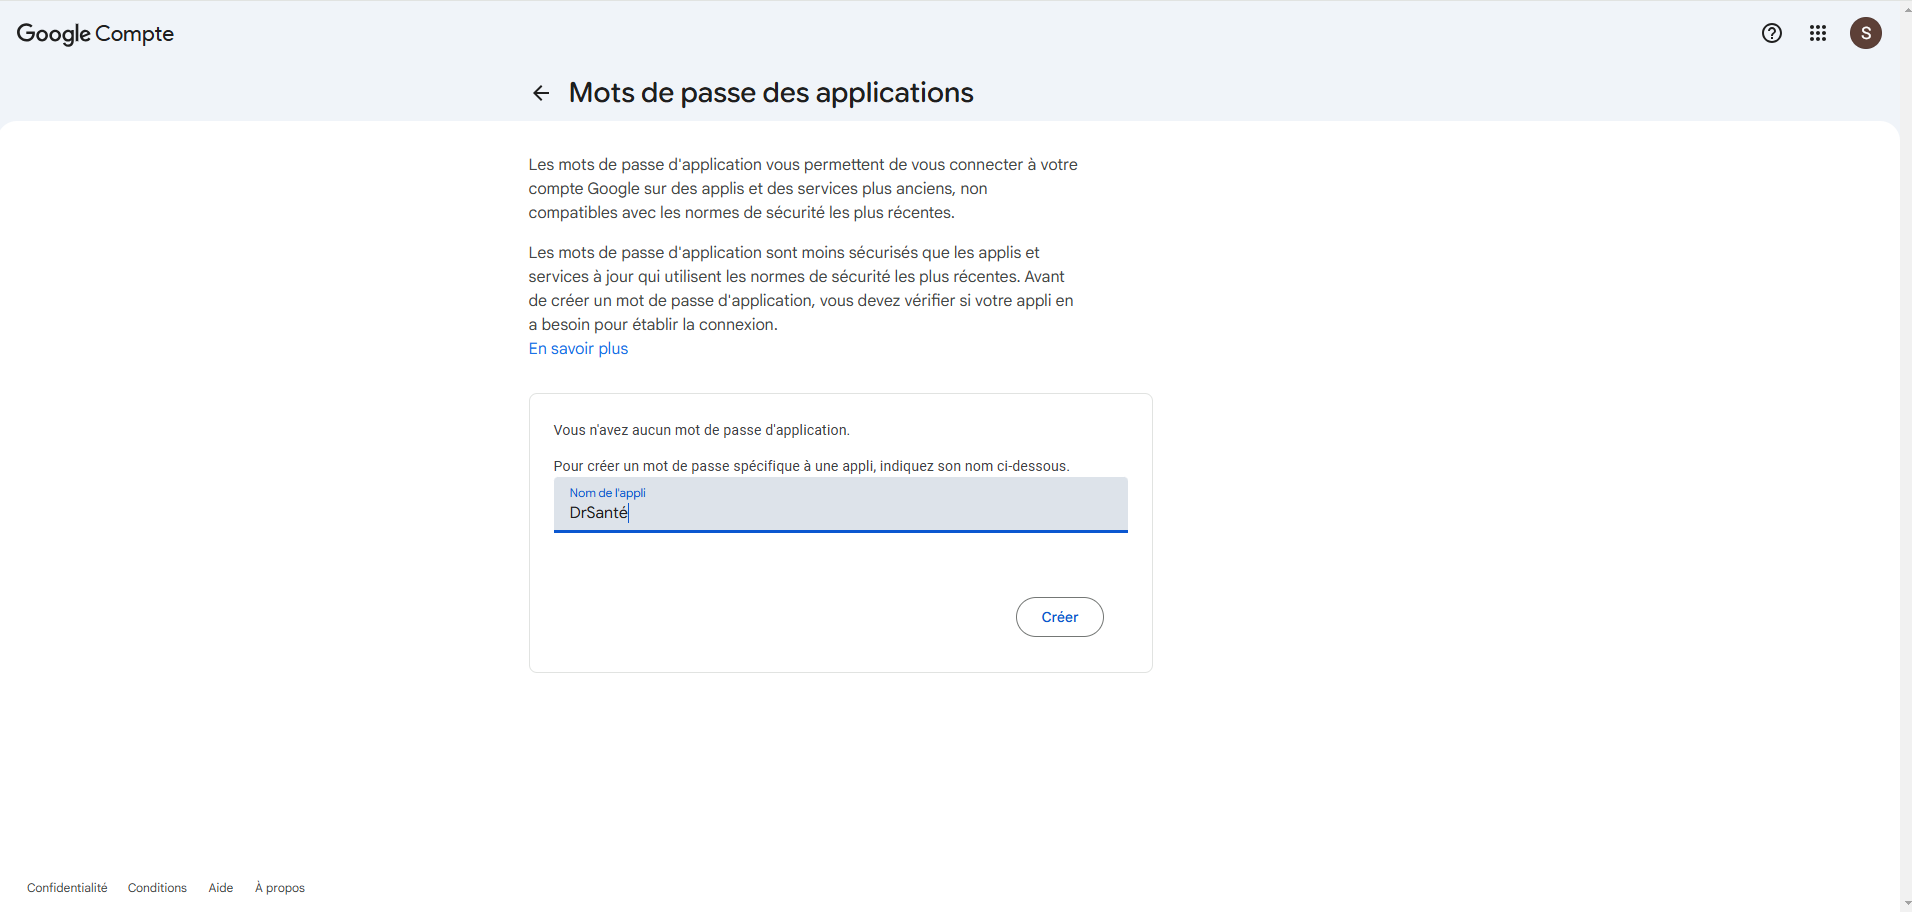
Task: Click the vertical scrollbar track on the right edge
Action: 1907,450
